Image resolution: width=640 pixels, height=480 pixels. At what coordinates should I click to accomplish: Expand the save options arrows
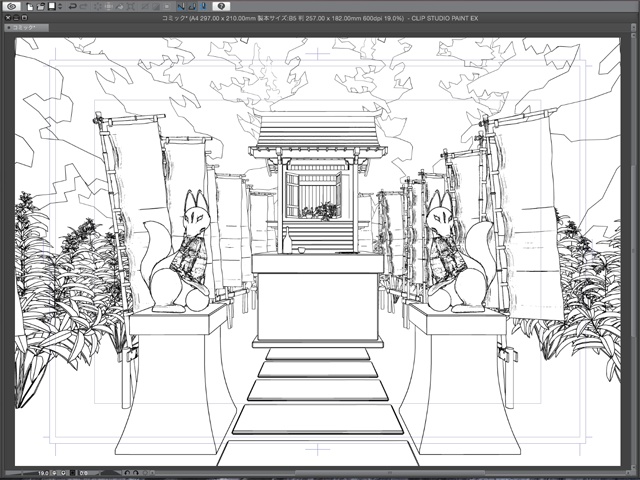point(60,6)
